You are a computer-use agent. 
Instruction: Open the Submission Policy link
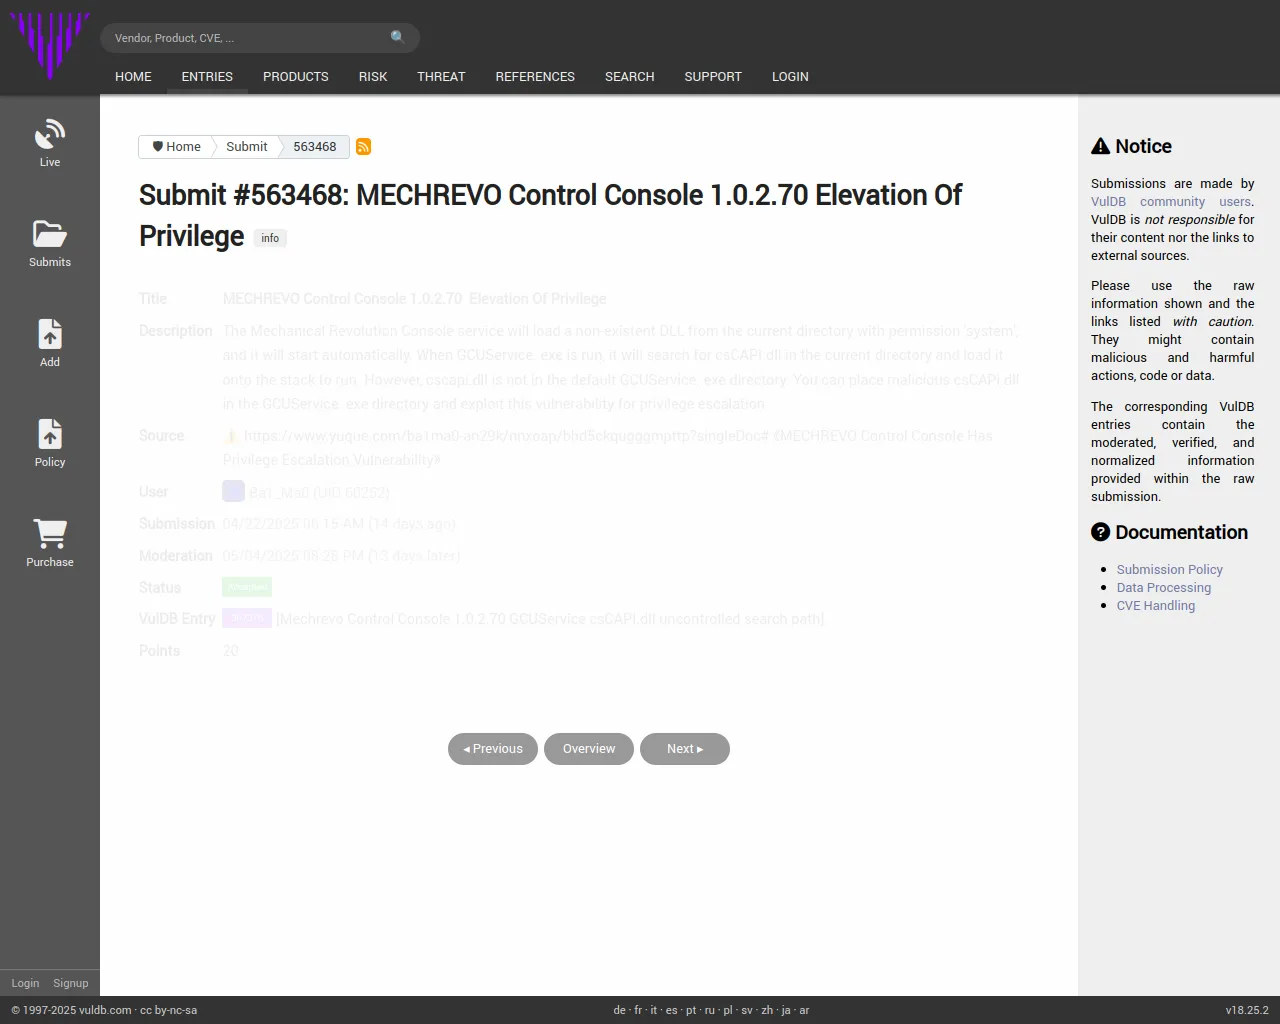click(1170, 569)
